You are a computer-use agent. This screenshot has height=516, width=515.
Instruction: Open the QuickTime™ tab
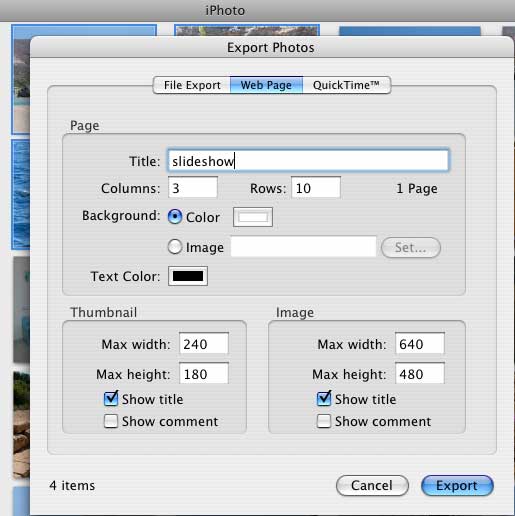tap(346, 85)
